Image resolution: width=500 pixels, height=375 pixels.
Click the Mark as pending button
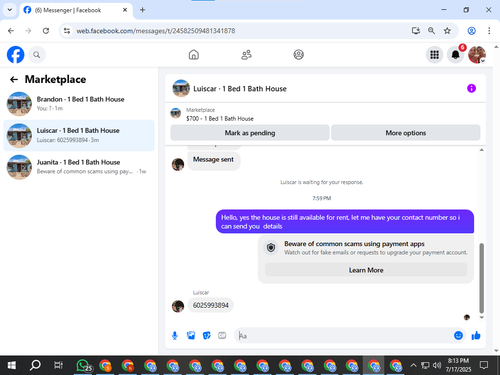pos(250,133)
